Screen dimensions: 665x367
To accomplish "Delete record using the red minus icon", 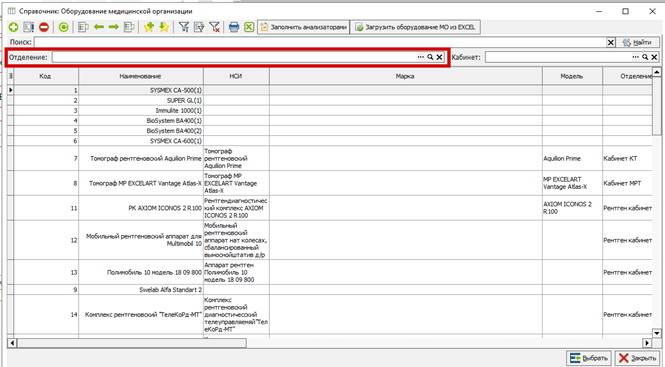I will [44, 28].
